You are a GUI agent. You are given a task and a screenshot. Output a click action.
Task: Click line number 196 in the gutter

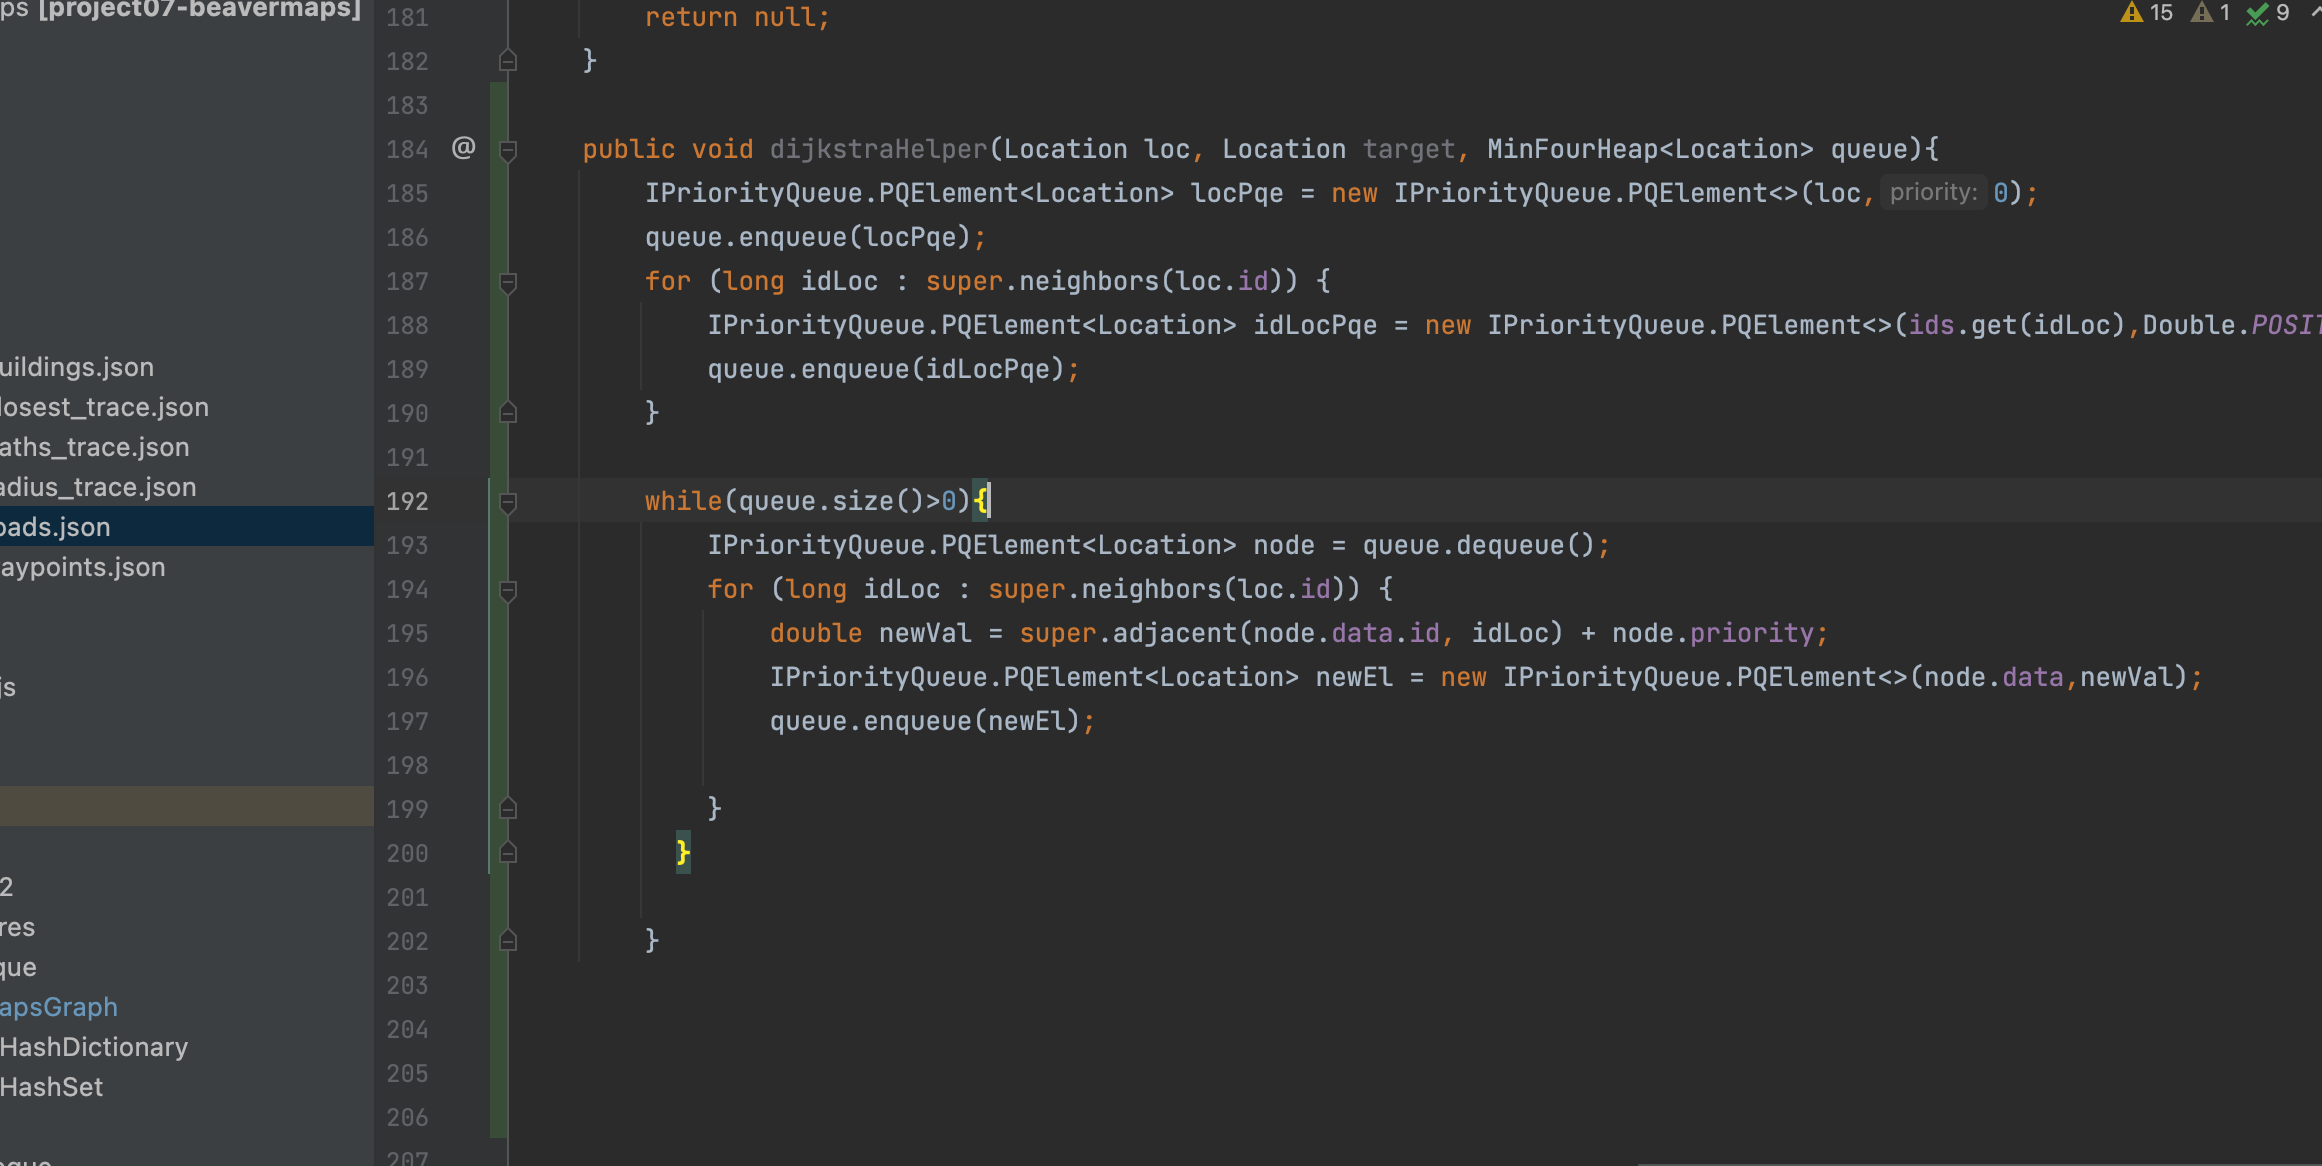click(407, 678)
